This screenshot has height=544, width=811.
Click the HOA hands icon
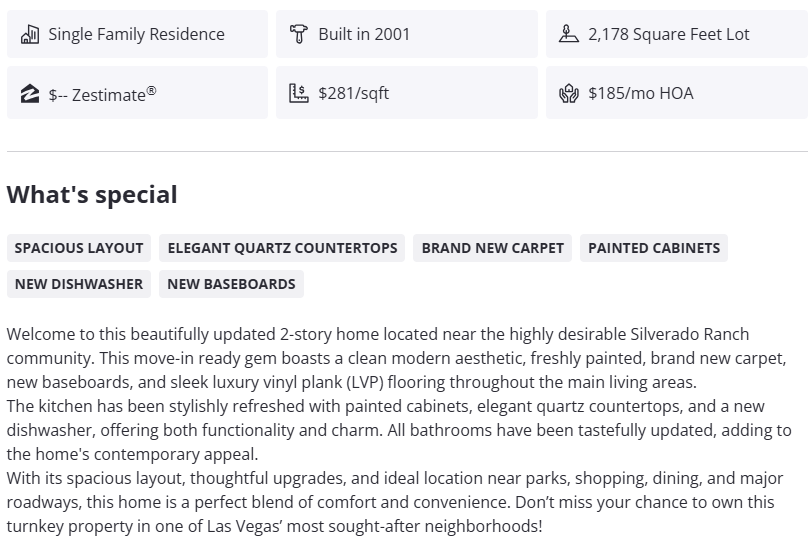[x=569, y=94]
